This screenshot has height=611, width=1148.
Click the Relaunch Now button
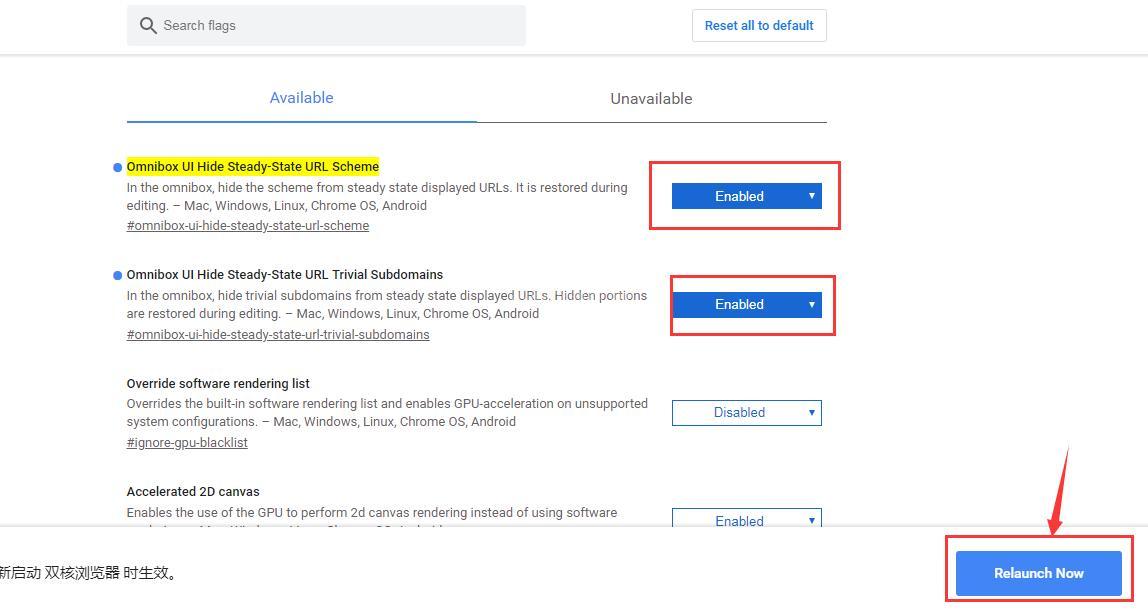[x=1038, y=573]
